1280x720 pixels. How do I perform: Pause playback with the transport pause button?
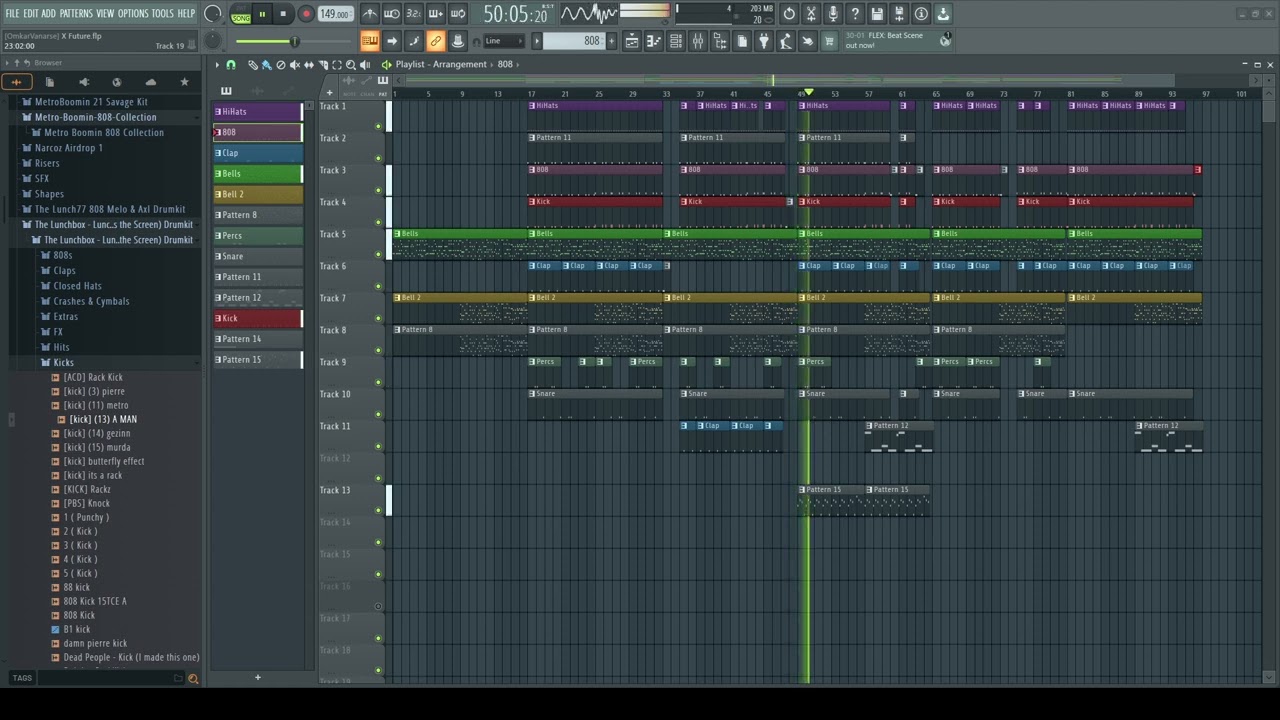262,14
